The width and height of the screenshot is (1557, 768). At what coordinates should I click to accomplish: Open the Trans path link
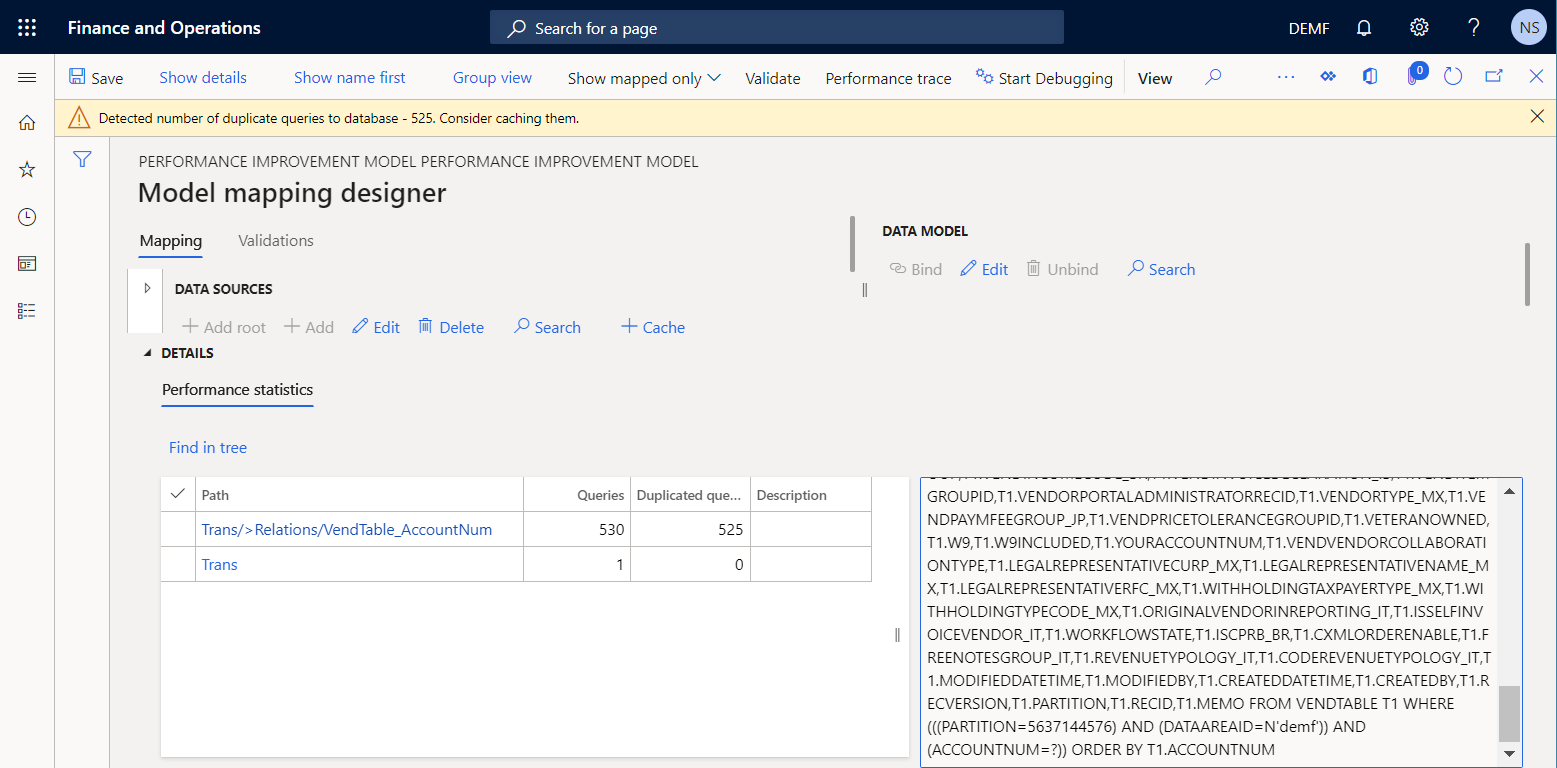click(219, 564)
